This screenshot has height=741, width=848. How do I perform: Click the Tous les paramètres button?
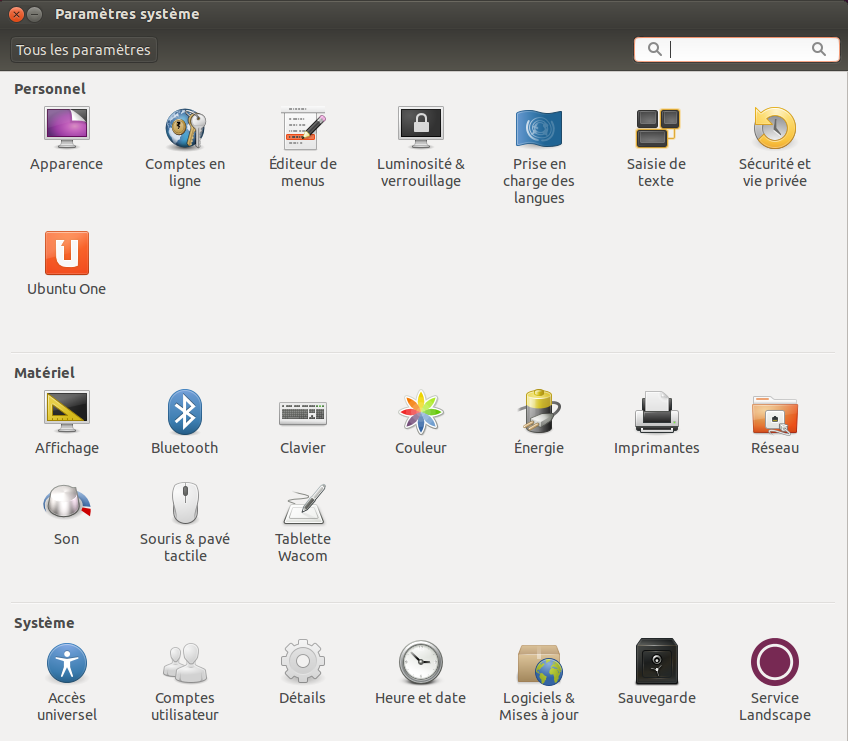(x=84, y=50)
